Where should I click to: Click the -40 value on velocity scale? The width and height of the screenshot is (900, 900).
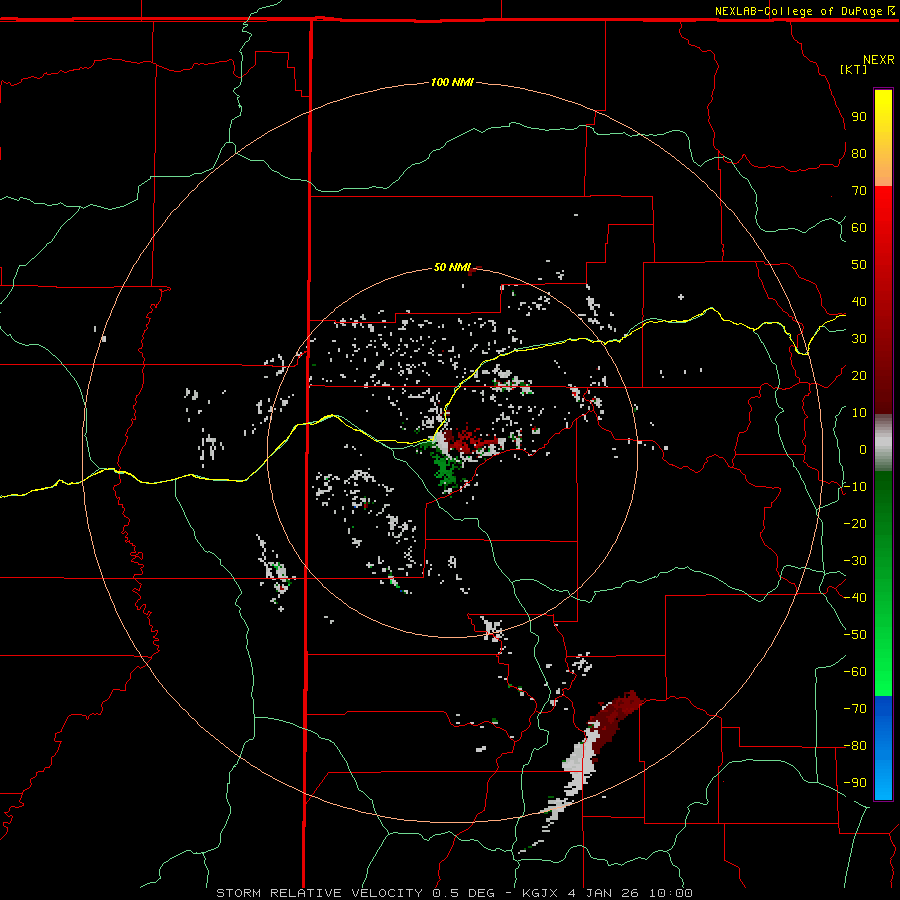855,598
